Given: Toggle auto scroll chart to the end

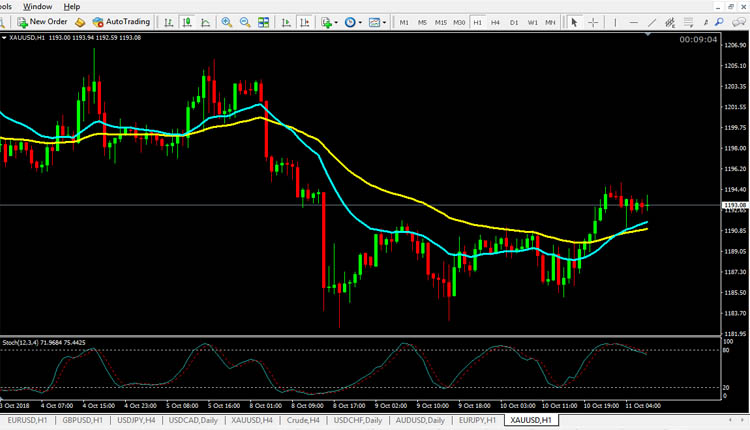Looking at the screenshot, I should 286,22.
